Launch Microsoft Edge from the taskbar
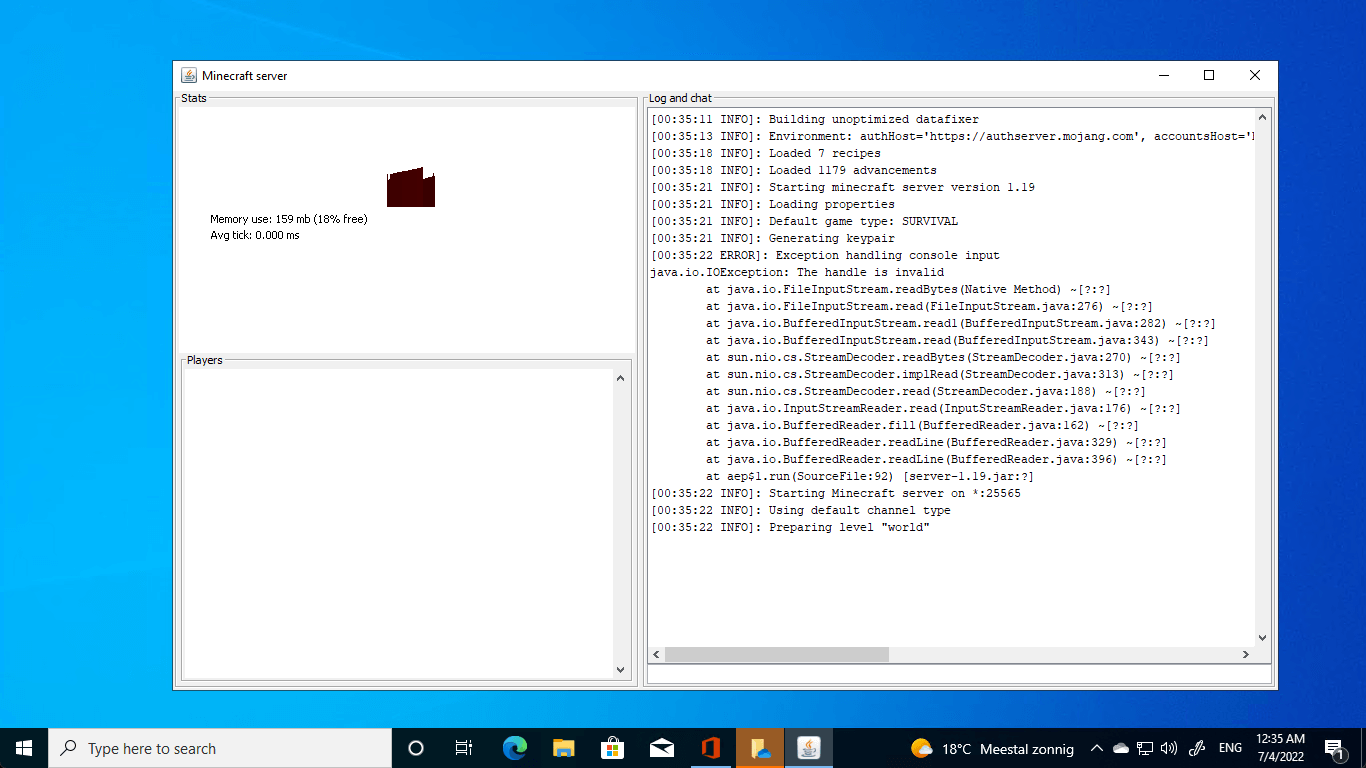 515,748
